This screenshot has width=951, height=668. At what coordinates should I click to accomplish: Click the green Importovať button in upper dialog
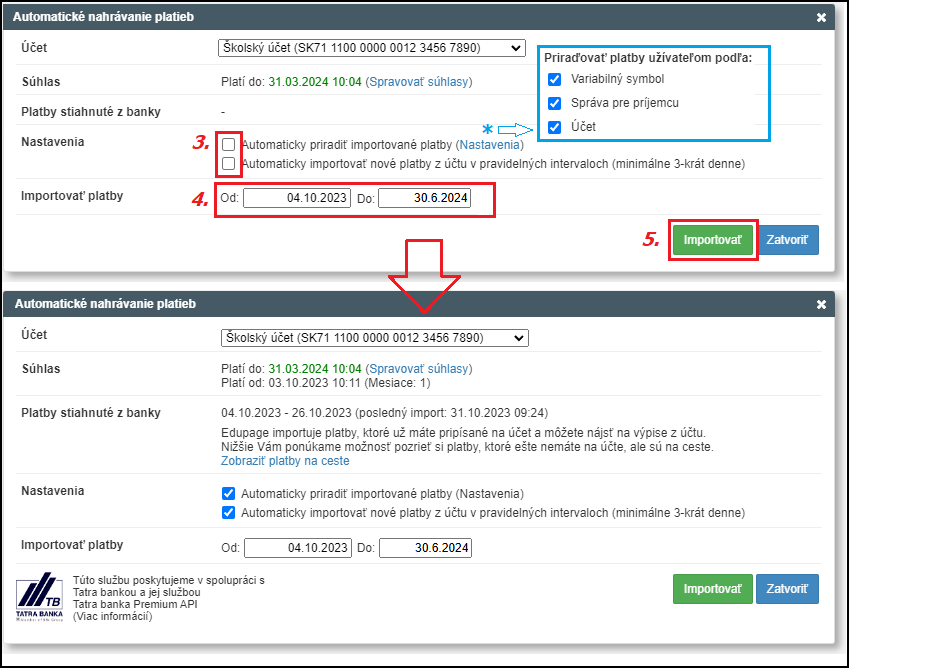point(713,240)
